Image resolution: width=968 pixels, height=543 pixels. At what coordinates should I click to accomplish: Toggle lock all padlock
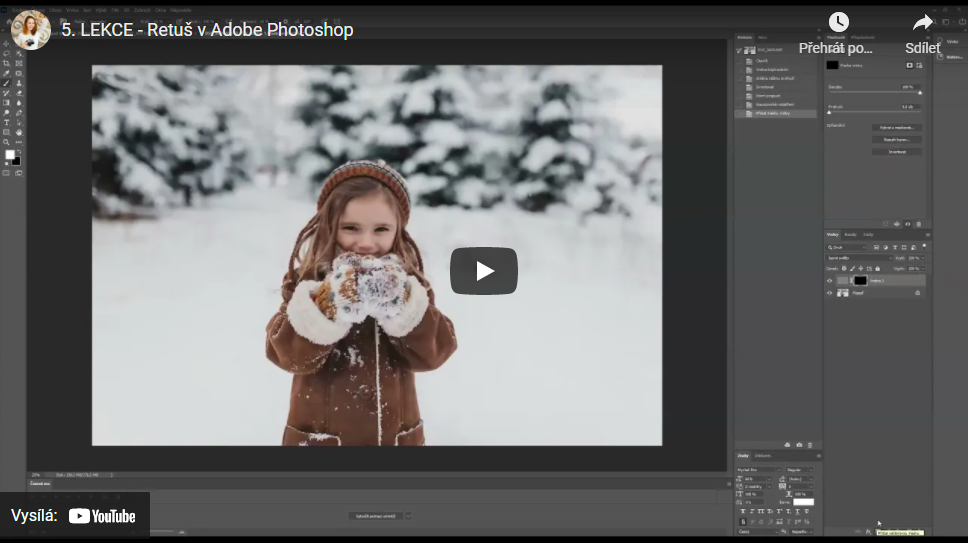tap(877, 268)
